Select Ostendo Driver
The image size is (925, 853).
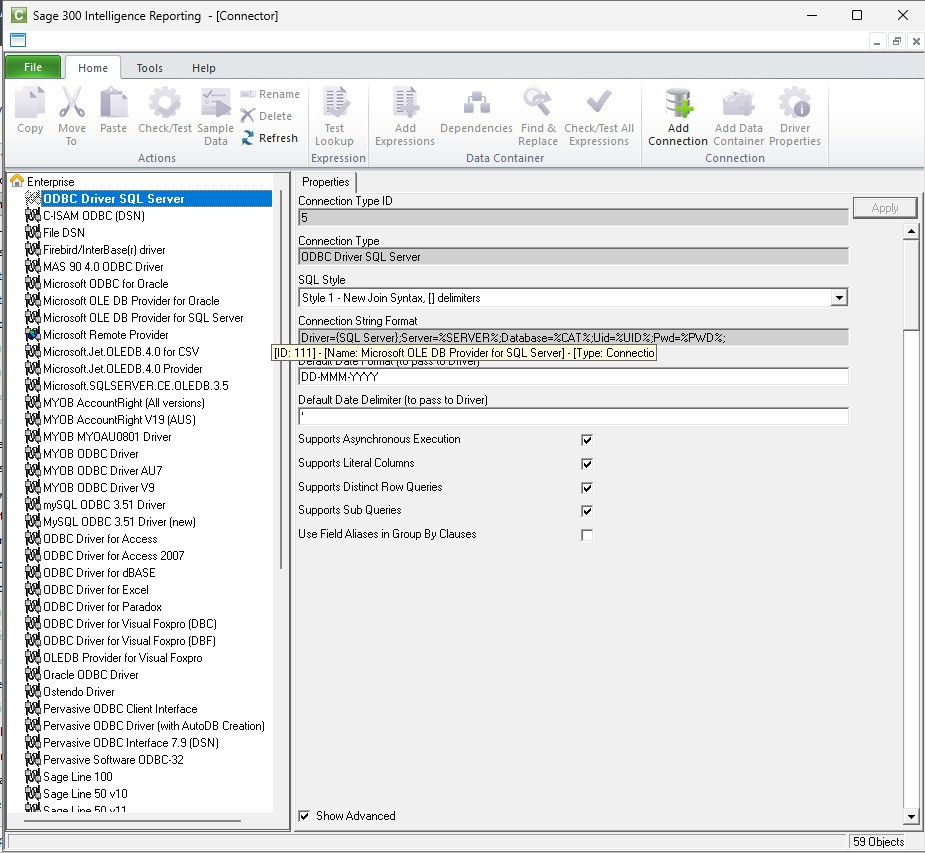(x=79, y=692)
